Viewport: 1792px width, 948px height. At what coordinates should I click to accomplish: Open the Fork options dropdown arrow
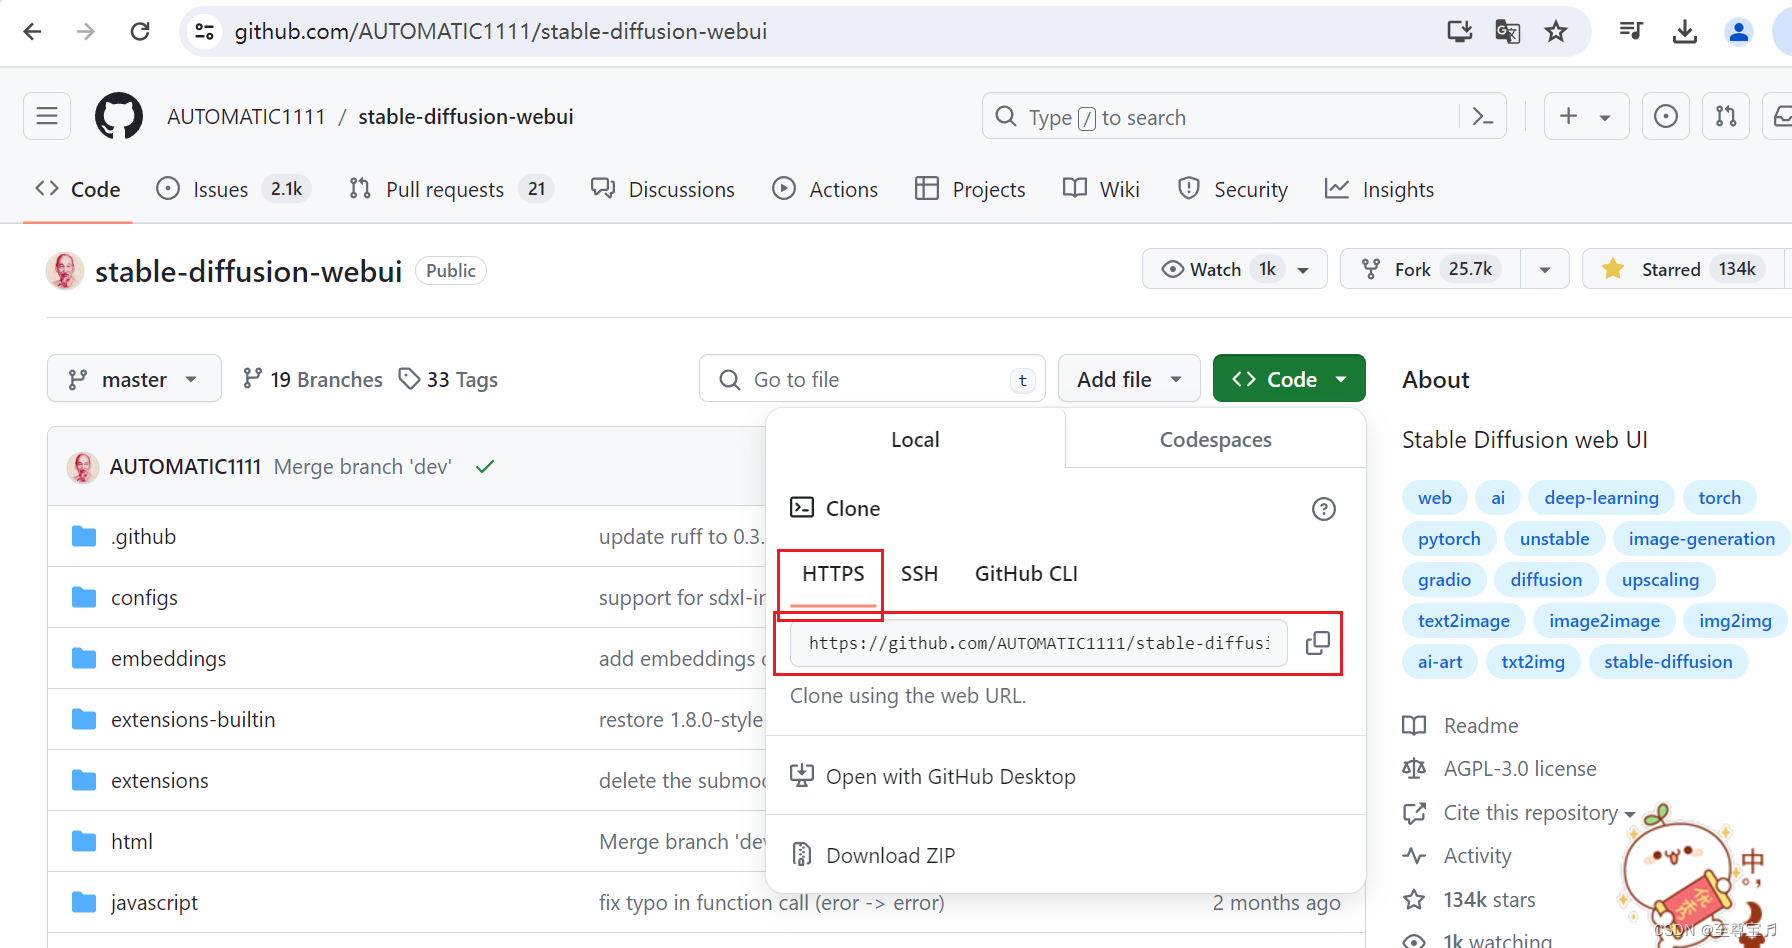[1545, 270]
